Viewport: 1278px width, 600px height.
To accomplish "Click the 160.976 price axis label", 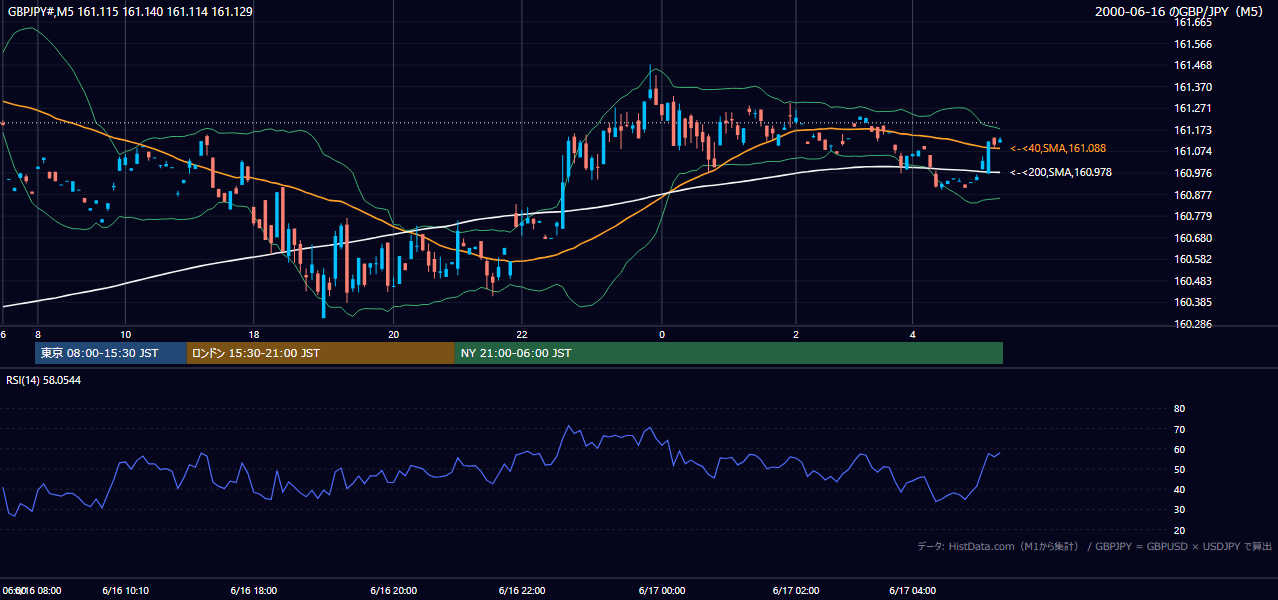I will [1192, 173].
